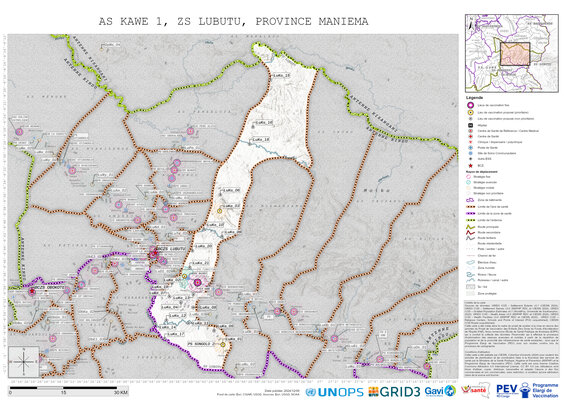Click the antenna green boundary legend swatch
Viewport: 566px width, 400px height.
pos(470,220)
